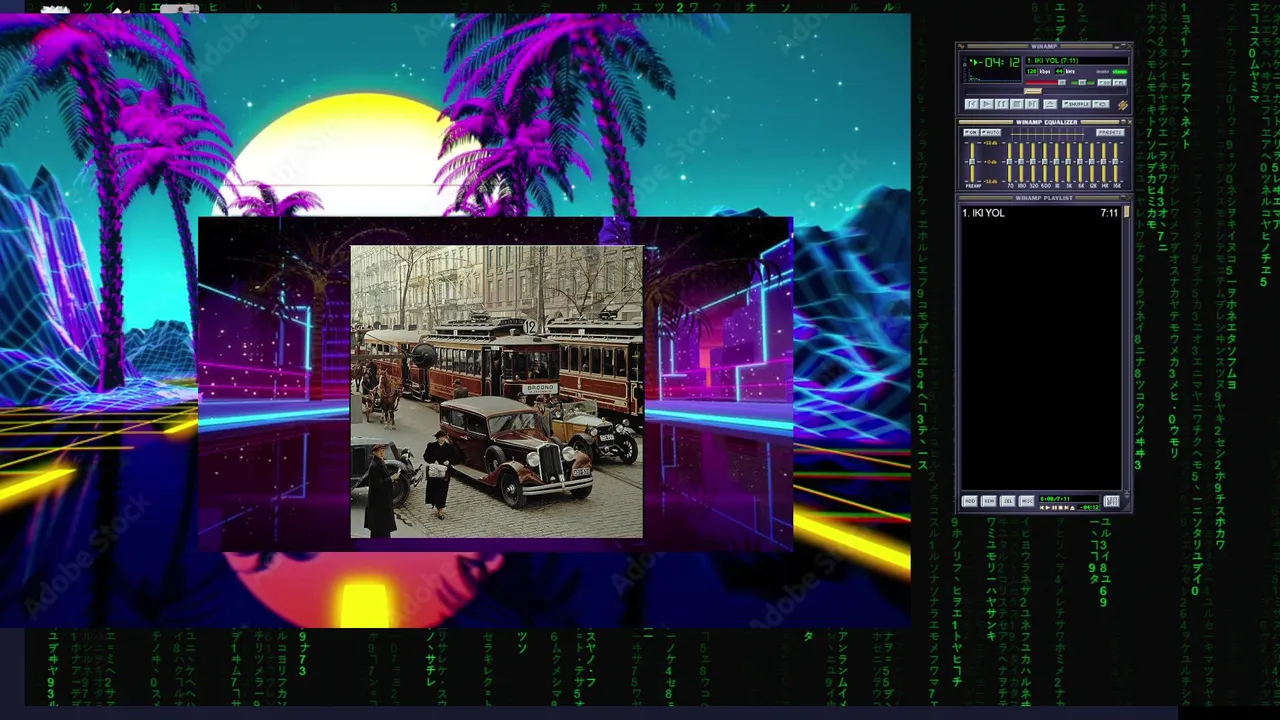Click the Winamp visualizer spectrum area

(994, 77)
